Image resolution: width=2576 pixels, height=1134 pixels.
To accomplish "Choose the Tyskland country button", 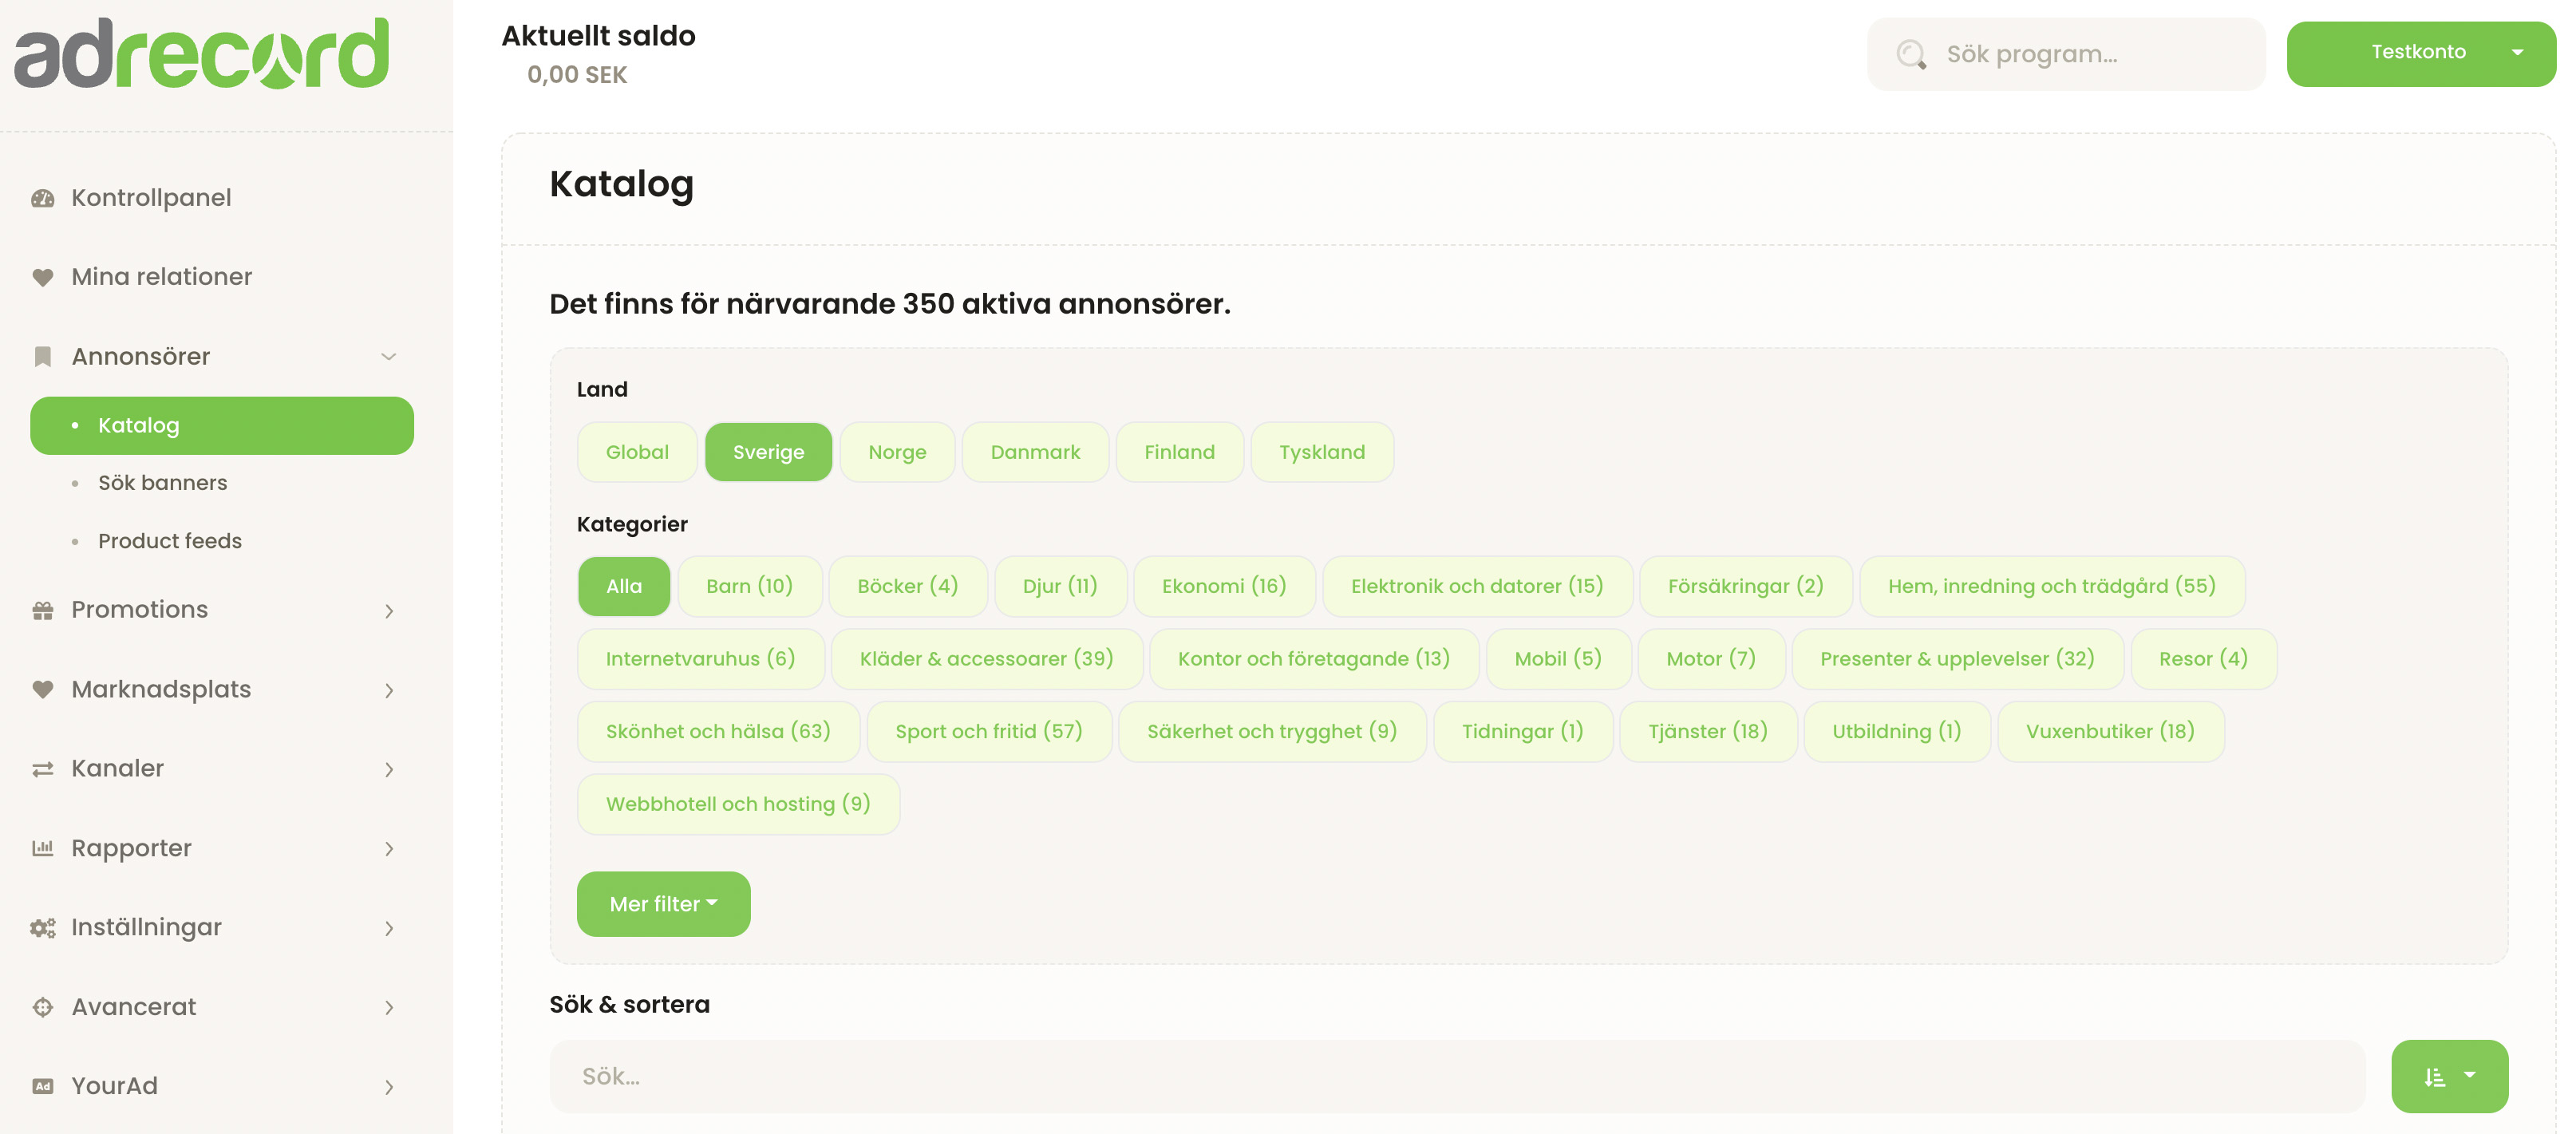I will pos(1321,452).
